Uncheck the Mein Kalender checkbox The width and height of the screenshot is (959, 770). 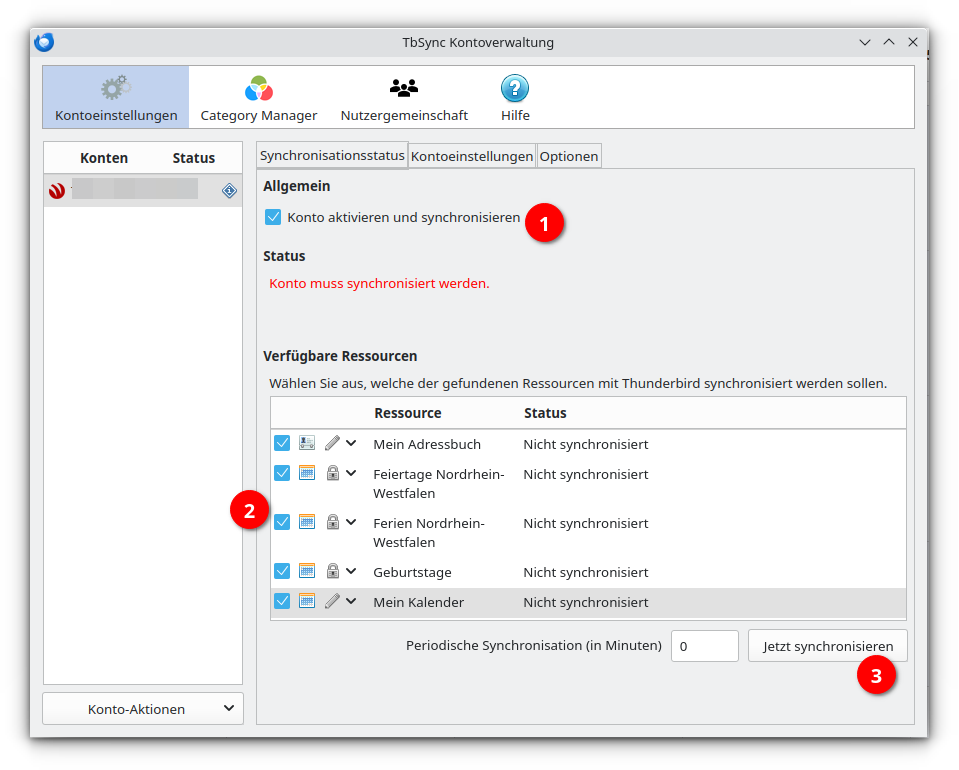[x=282, y=601]
